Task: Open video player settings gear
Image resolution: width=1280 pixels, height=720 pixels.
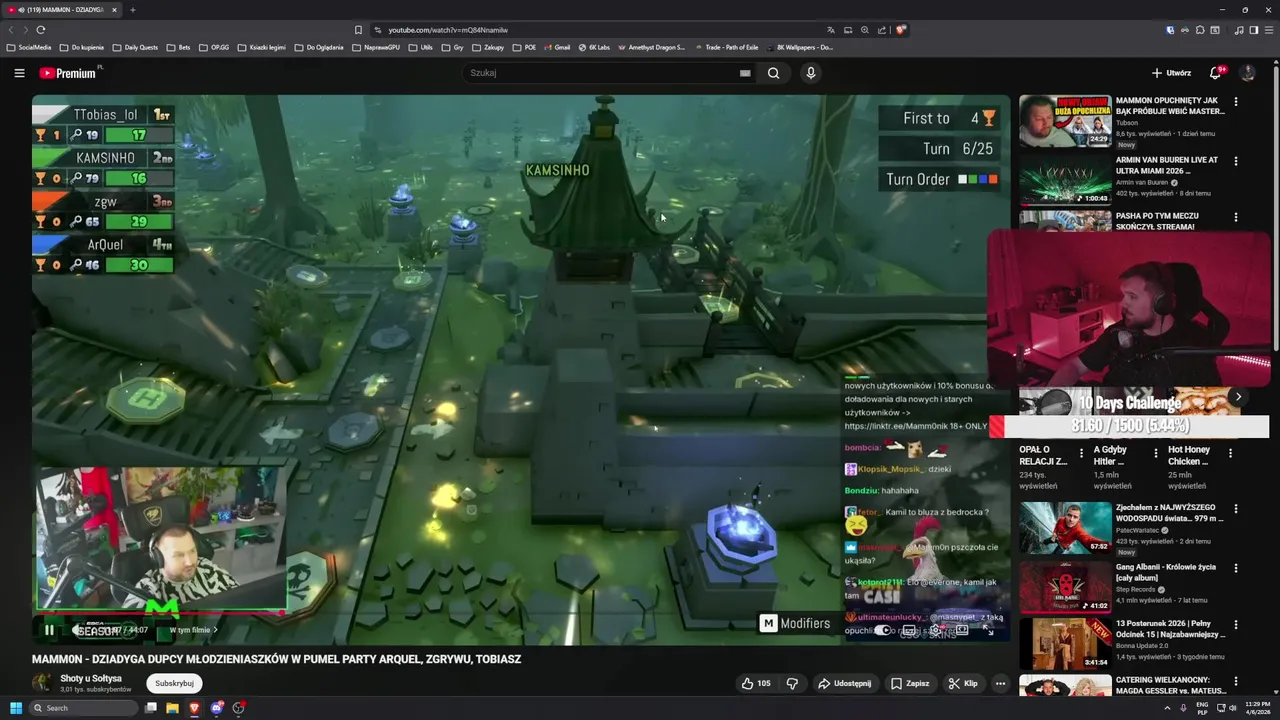Action: coord(935,630)
